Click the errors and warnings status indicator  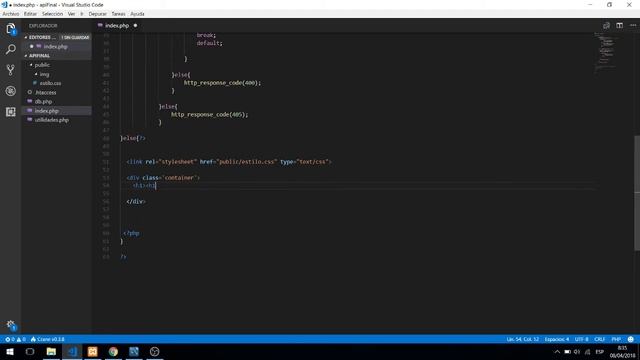(16, 339)
